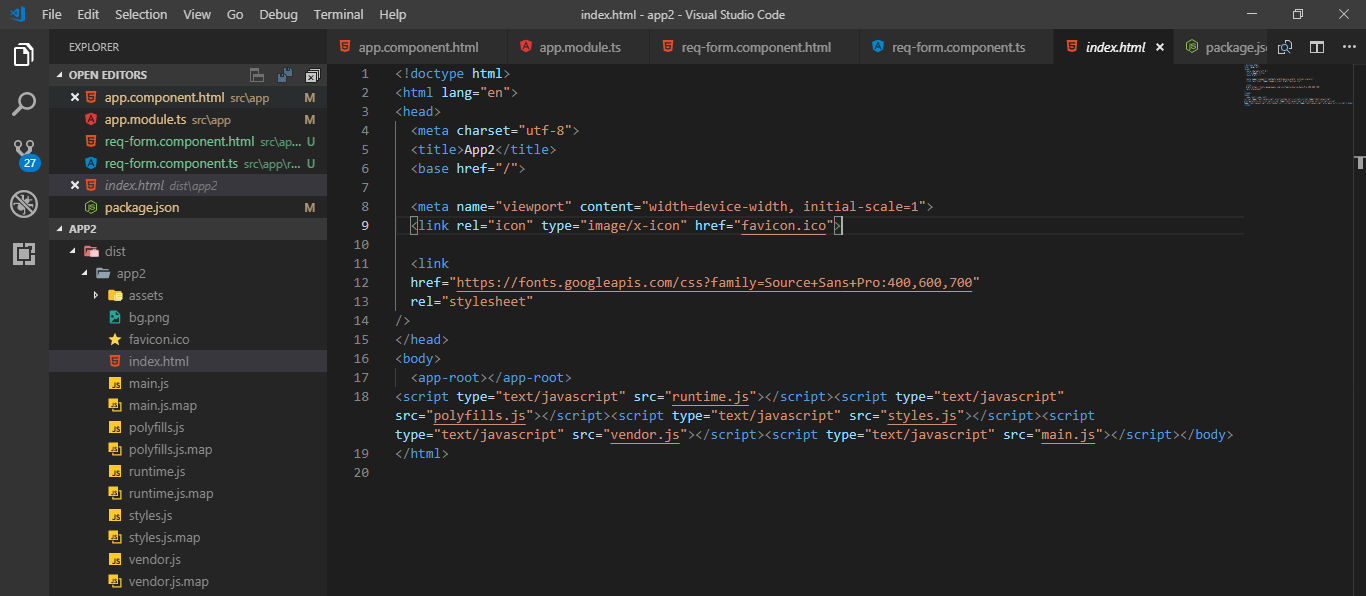Open the Extensions view in activity bar
1366x596 pixels.
coord(24,253)
